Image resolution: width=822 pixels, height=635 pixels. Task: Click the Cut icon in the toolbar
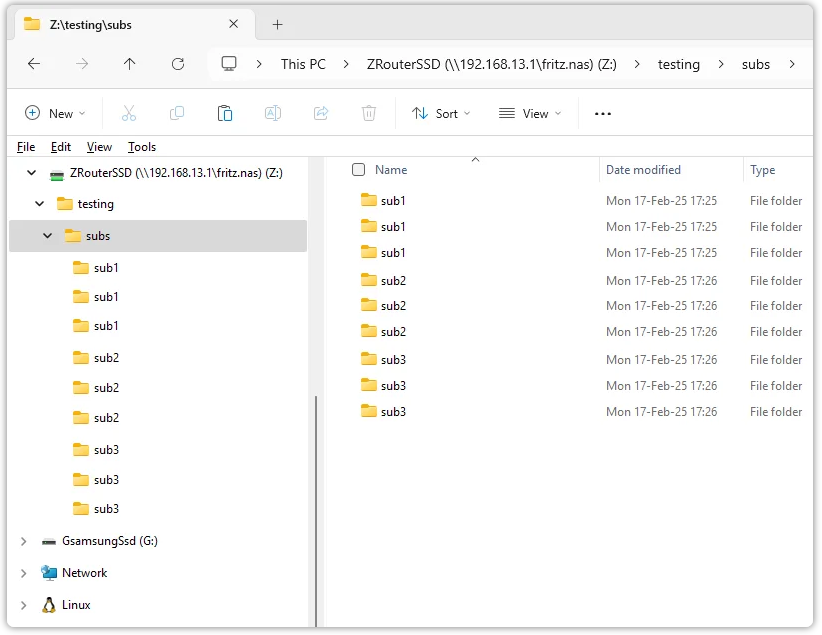click(x=128, y=113)
